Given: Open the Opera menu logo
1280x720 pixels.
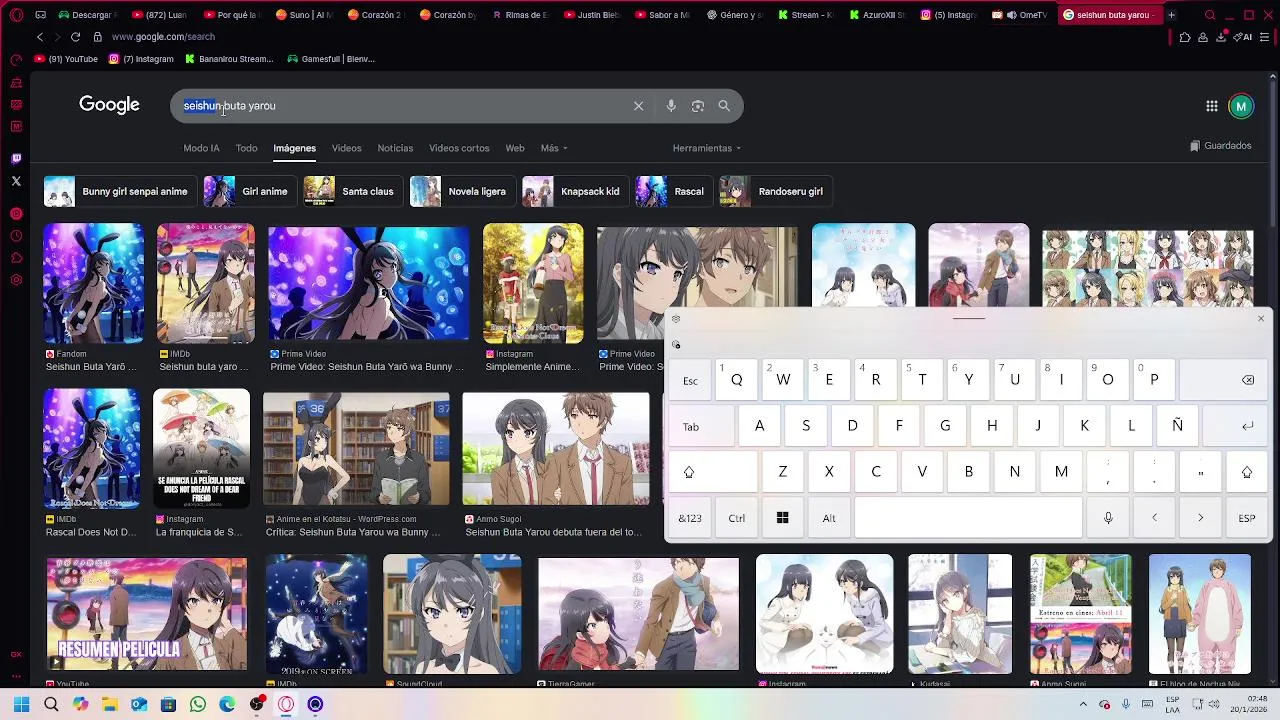Looking at the screenshot, I should [16, 15].
